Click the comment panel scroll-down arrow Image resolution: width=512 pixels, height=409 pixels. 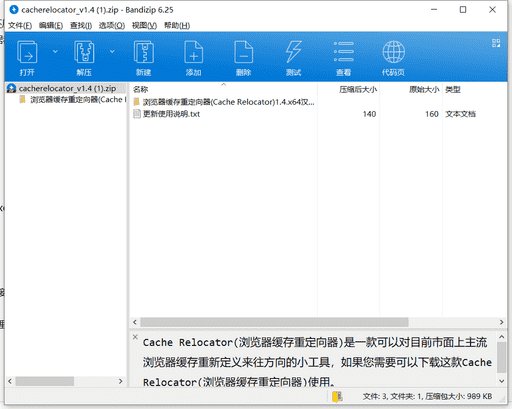(502, 381)
